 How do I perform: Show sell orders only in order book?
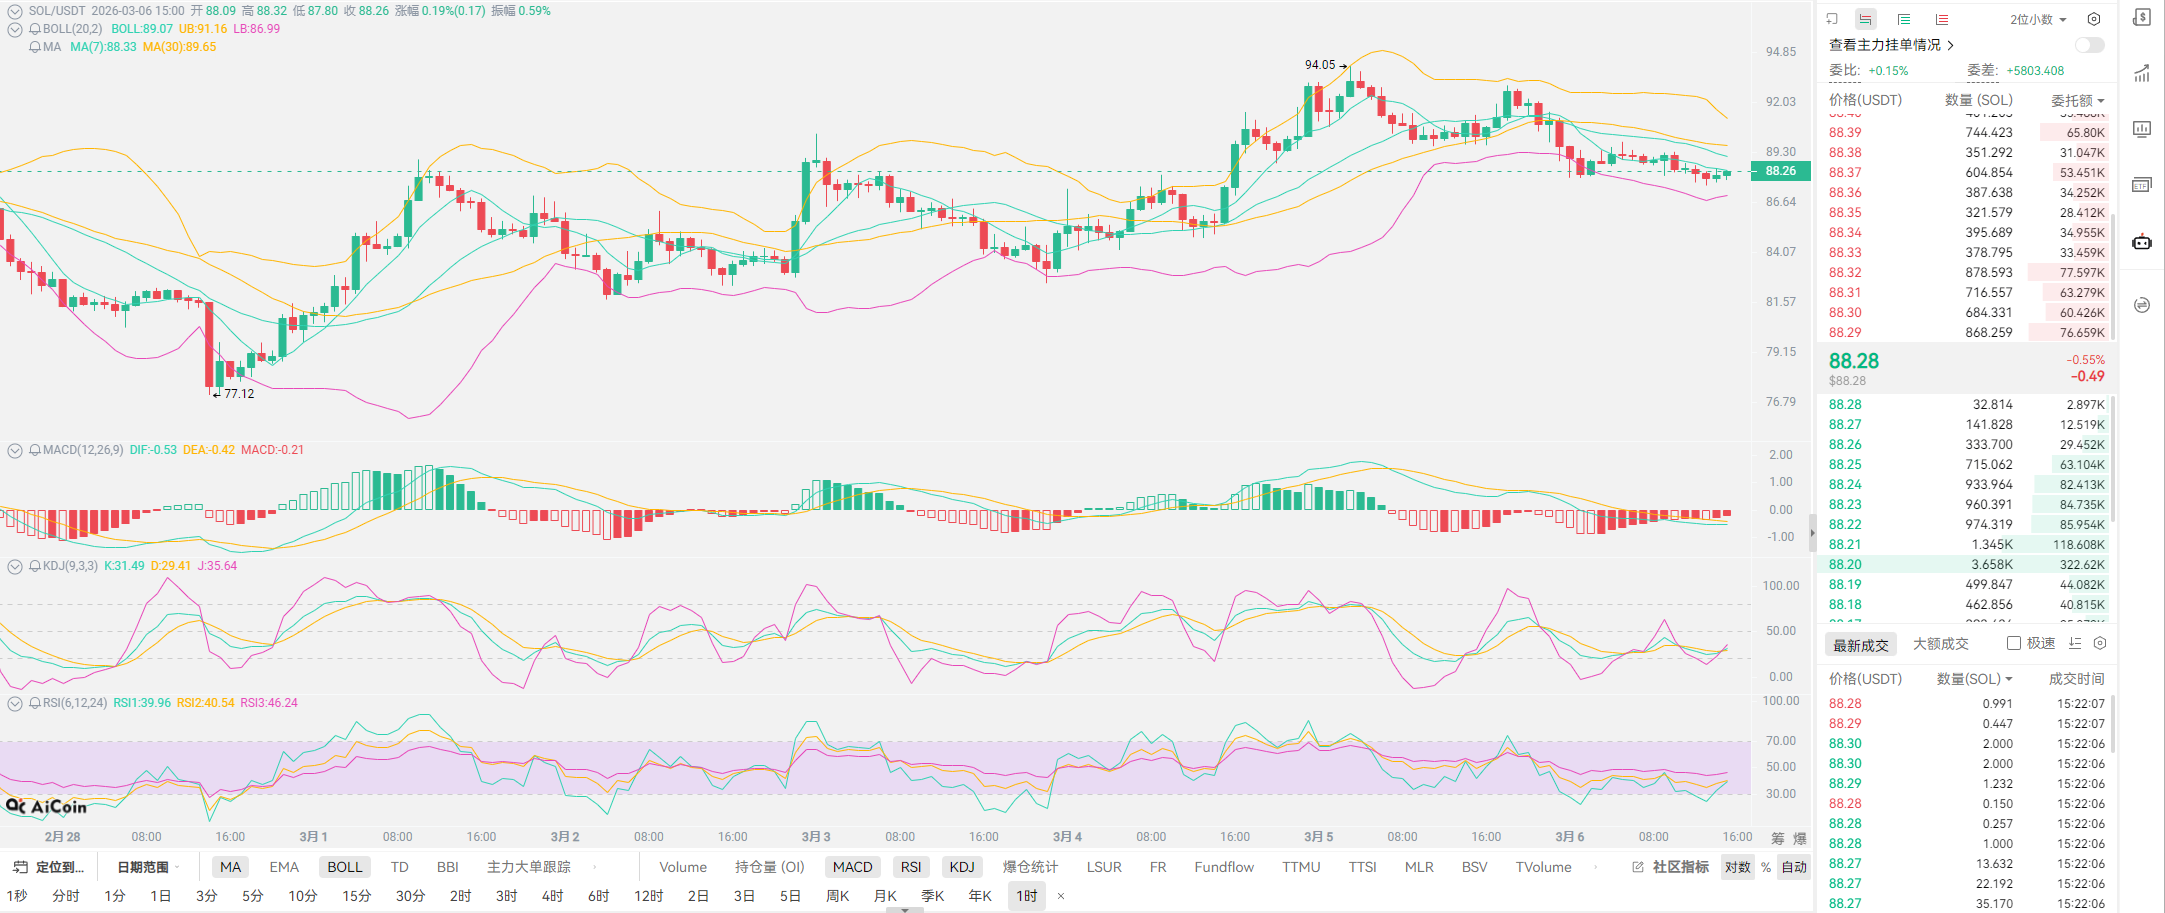coord(1941,19)
